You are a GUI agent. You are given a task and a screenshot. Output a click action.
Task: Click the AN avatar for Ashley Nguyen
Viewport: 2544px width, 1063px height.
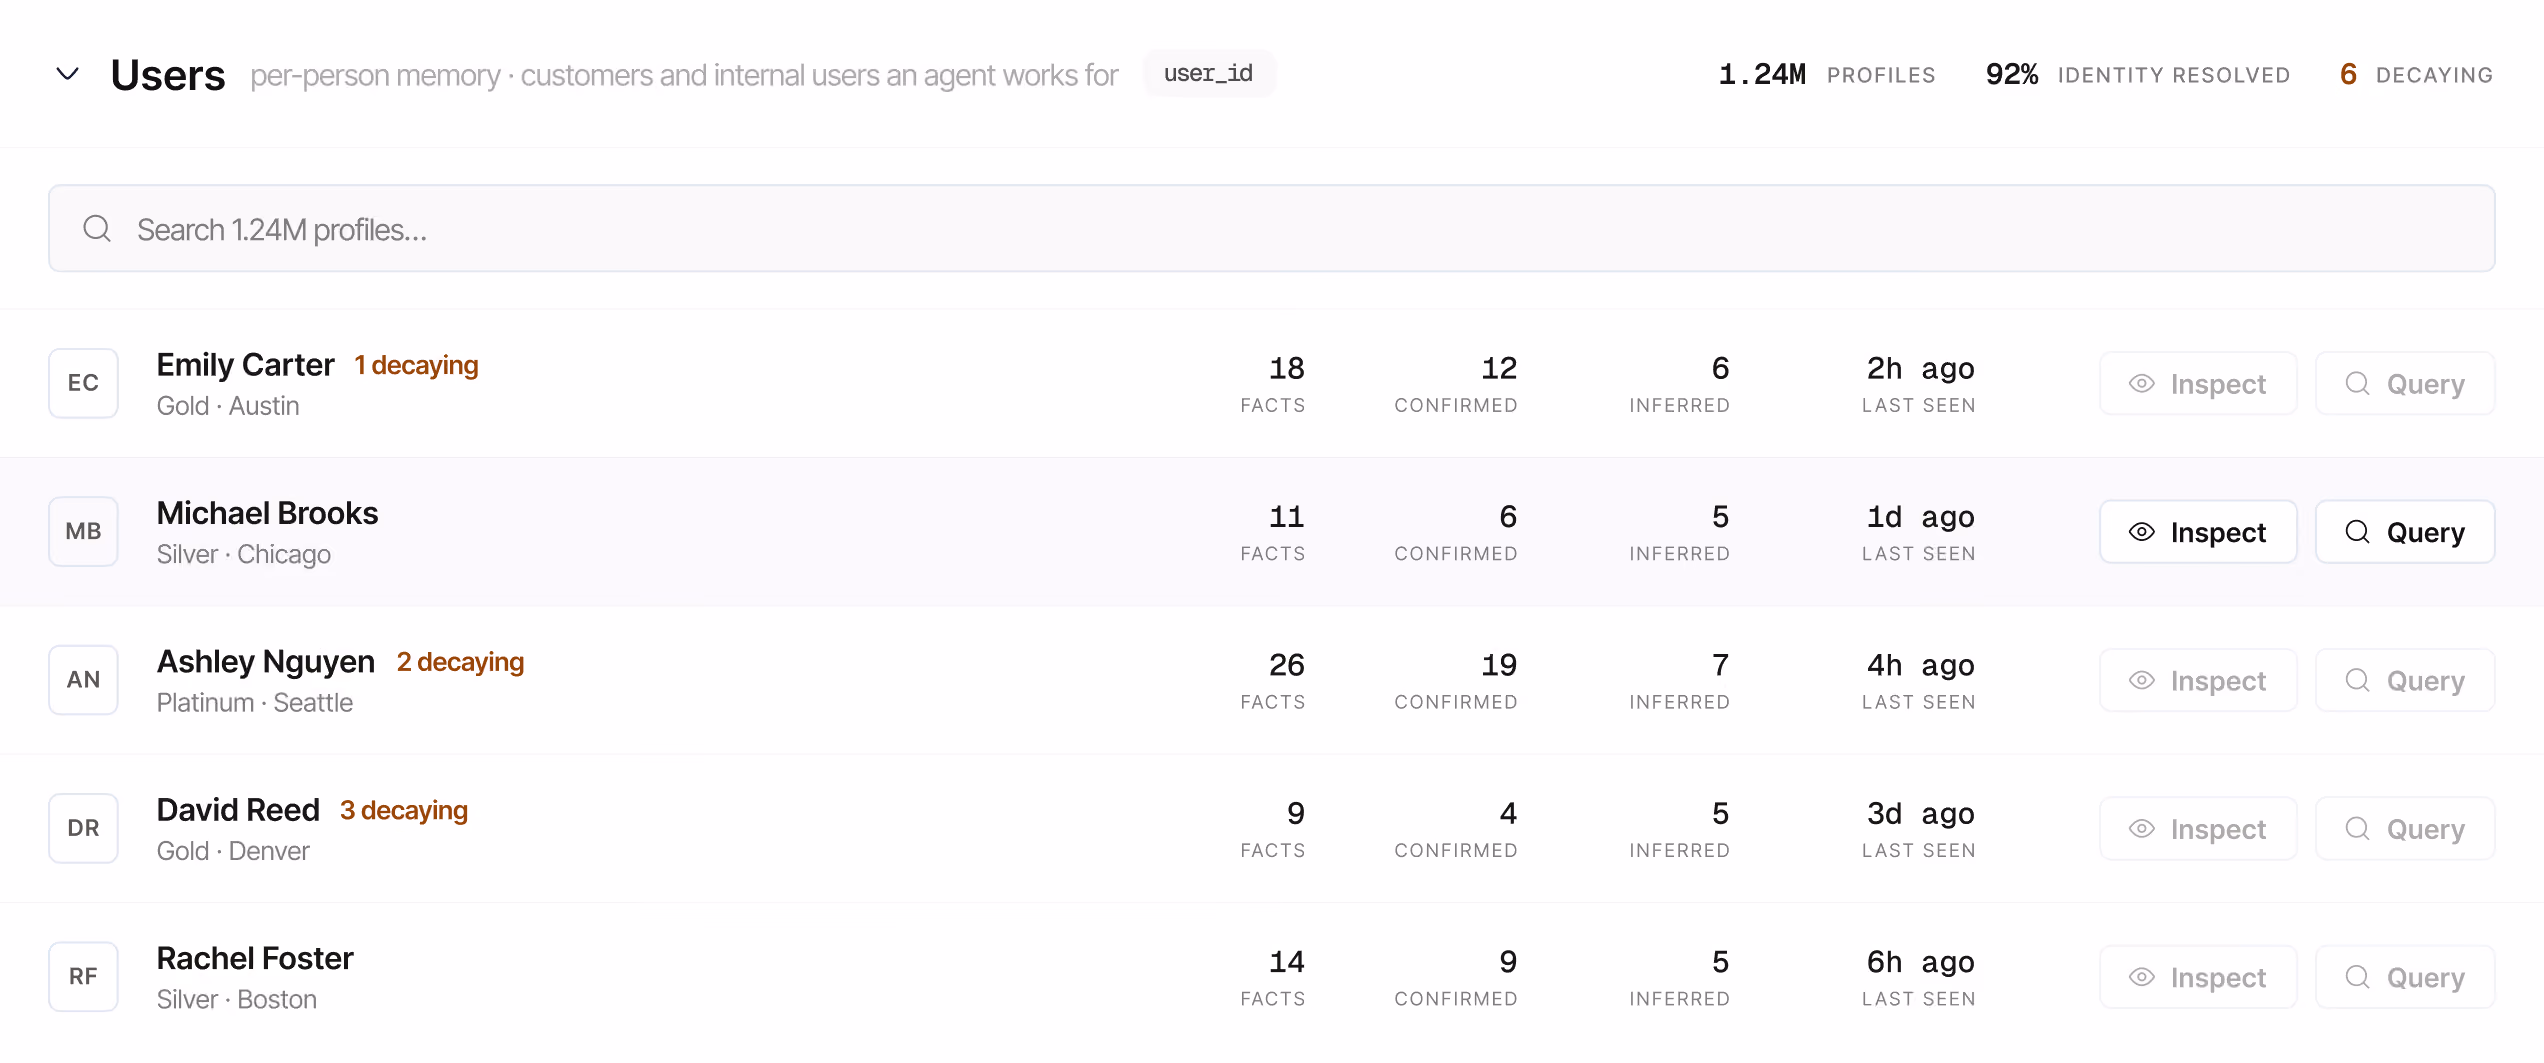point(83,680)
